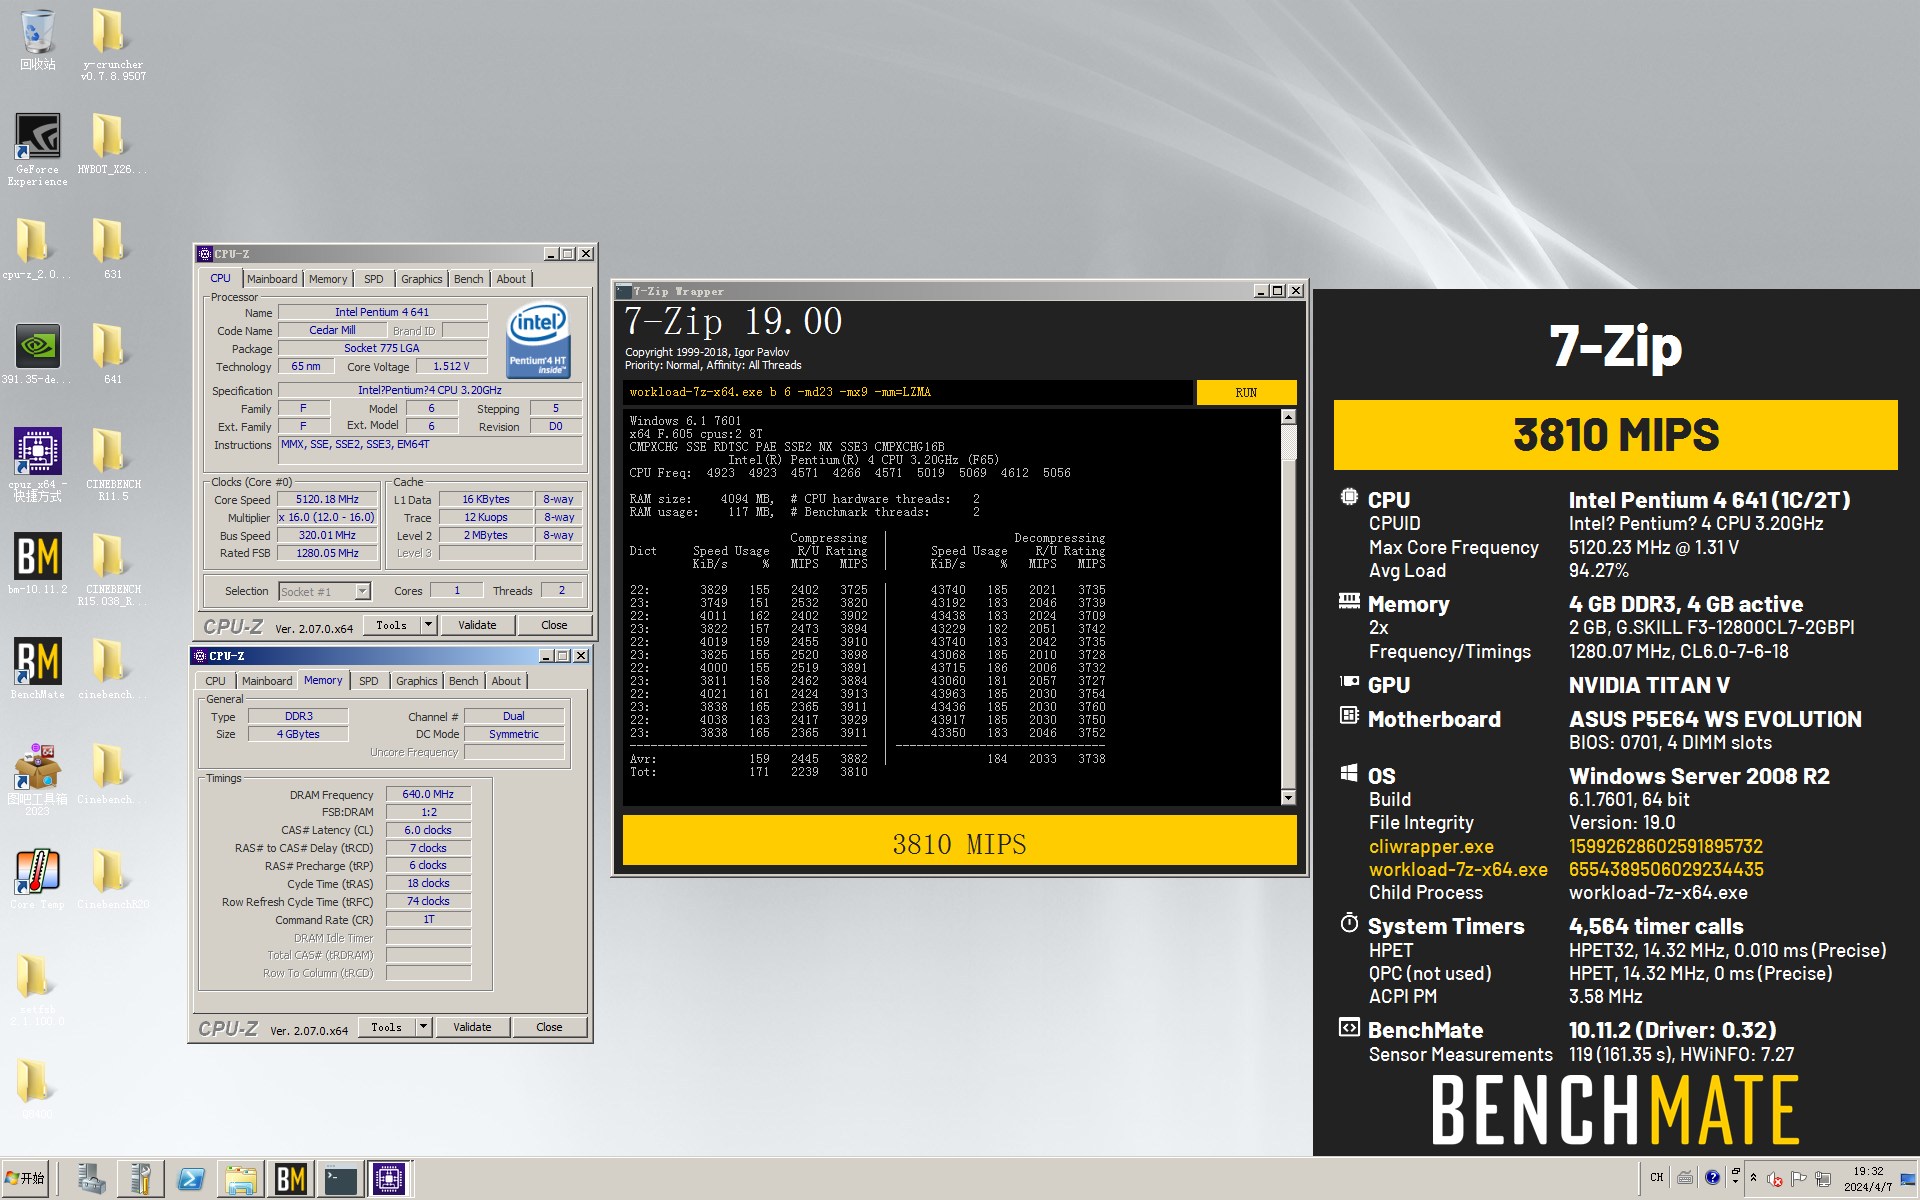This screenshot has width=1920, height=1200.
Task: Open Windows PowerShell from taskbar
Action: tap(190, 1180)
